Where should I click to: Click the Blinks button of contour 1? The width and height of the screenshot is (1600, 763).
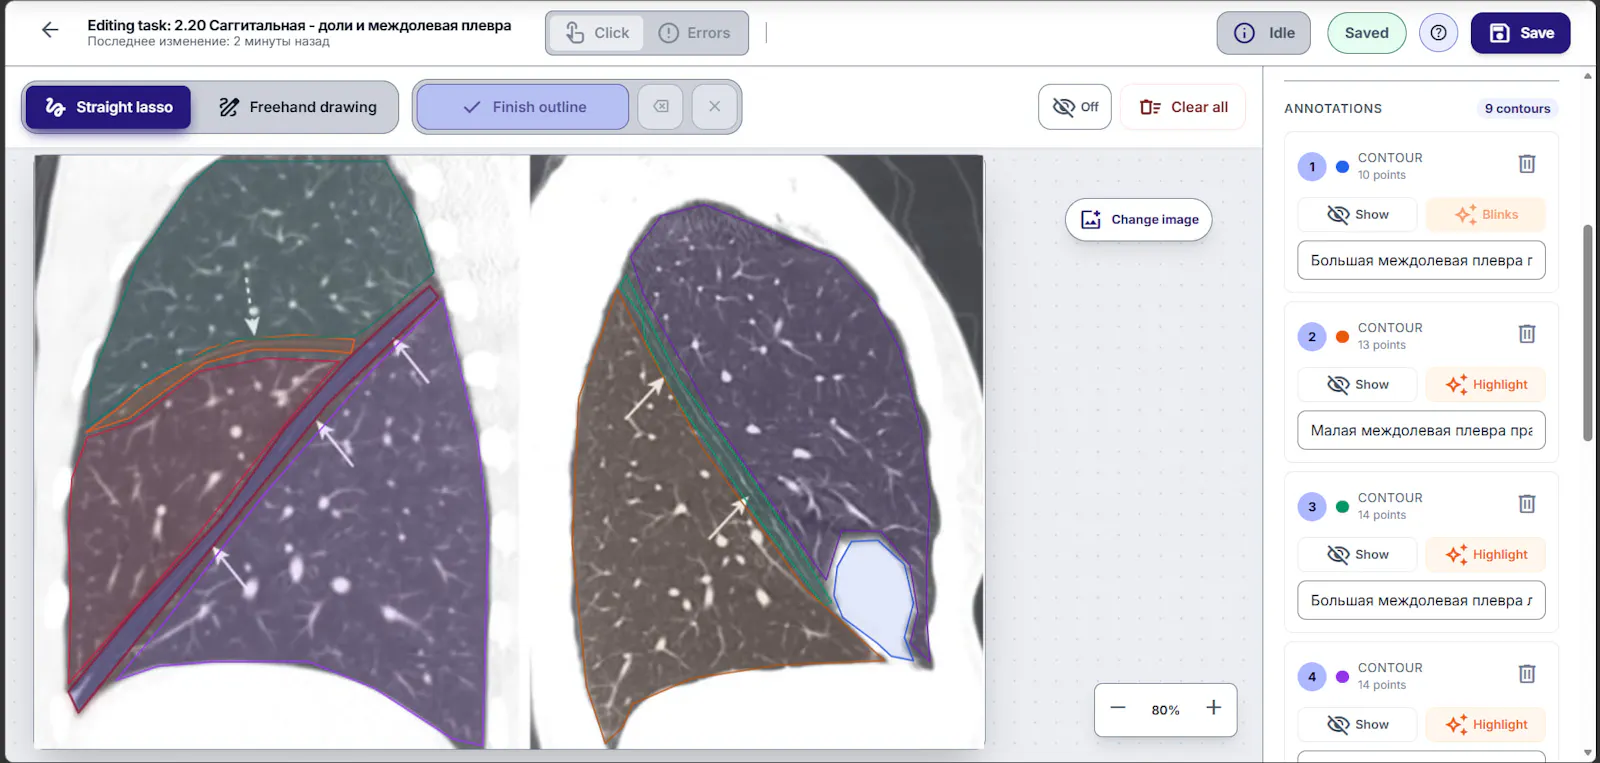[x=1485, y=214]
